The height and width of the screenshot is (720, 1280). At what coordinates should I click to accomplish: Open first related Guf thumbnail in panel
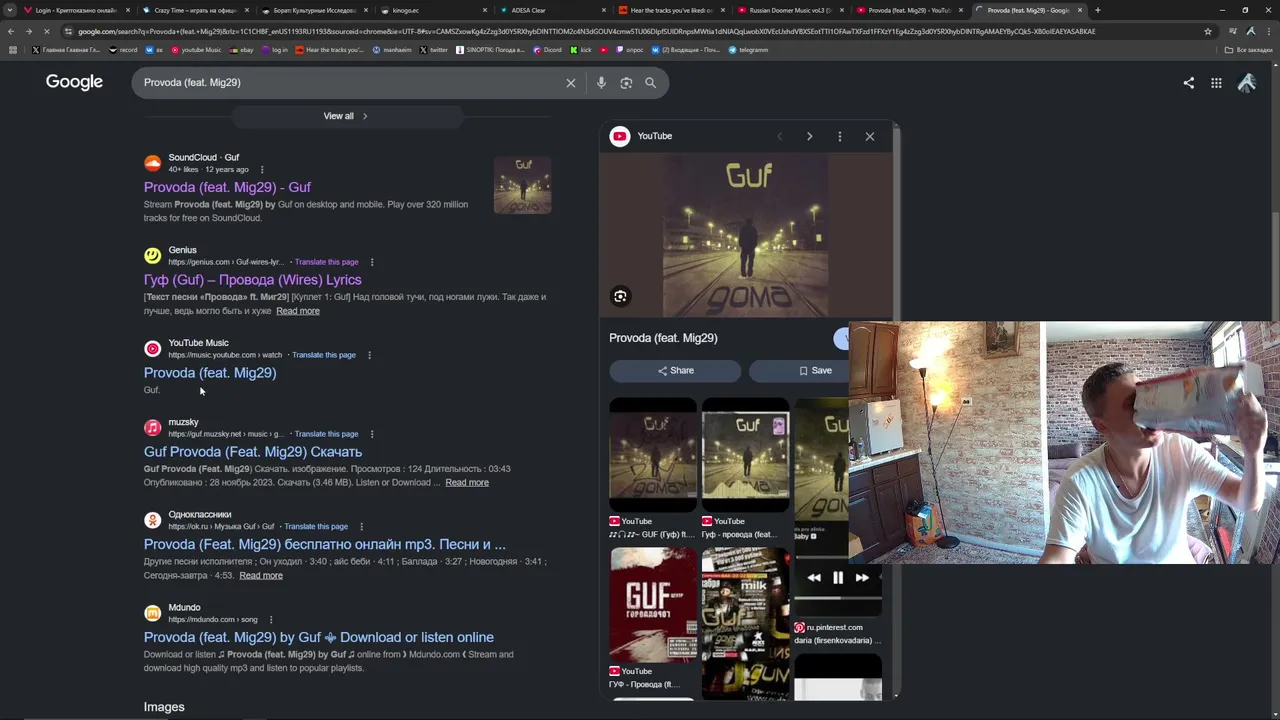653,455
